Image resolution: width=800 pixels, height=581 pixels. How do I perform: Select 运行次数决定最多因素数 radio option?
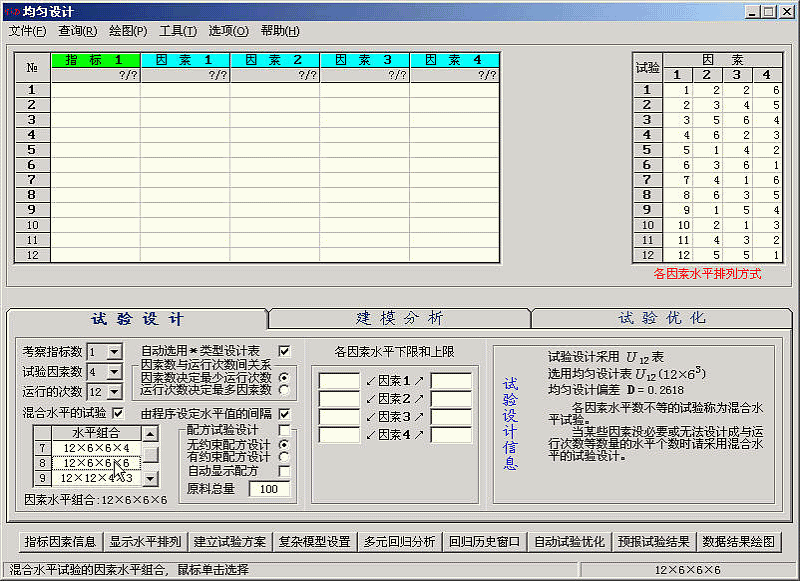284,390
